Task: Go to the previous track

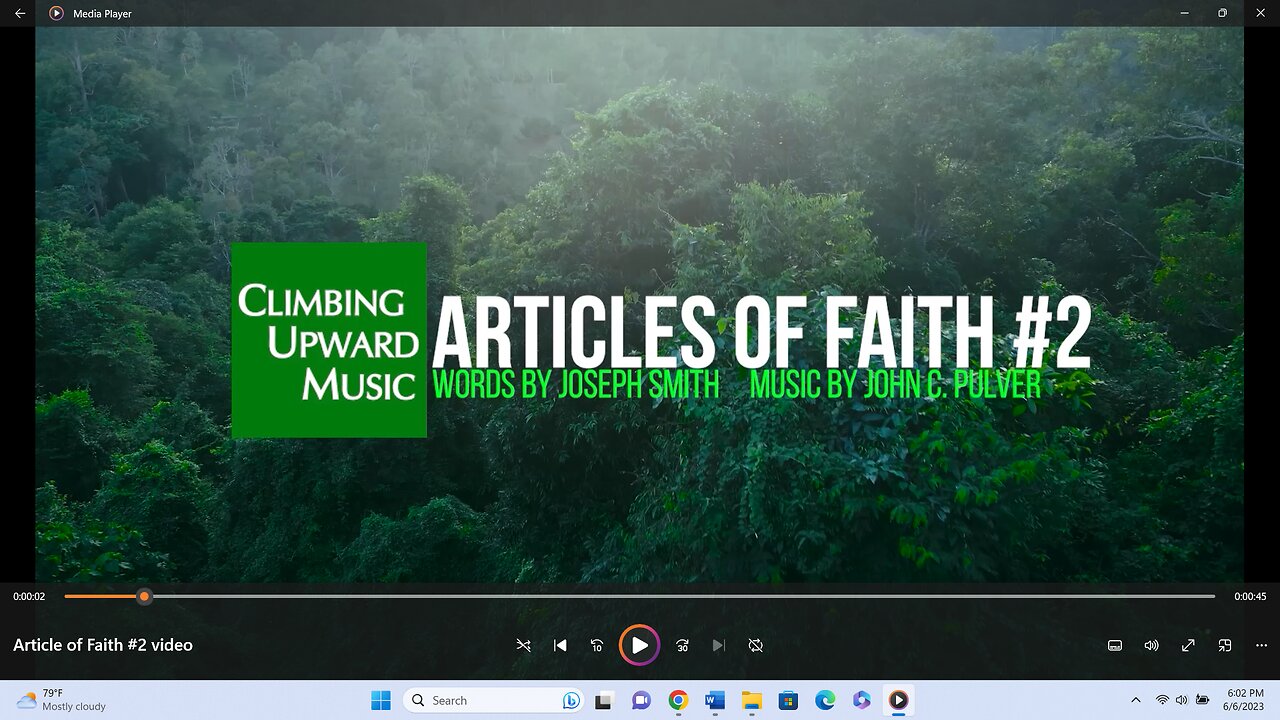Action: (x=560, y=646)
